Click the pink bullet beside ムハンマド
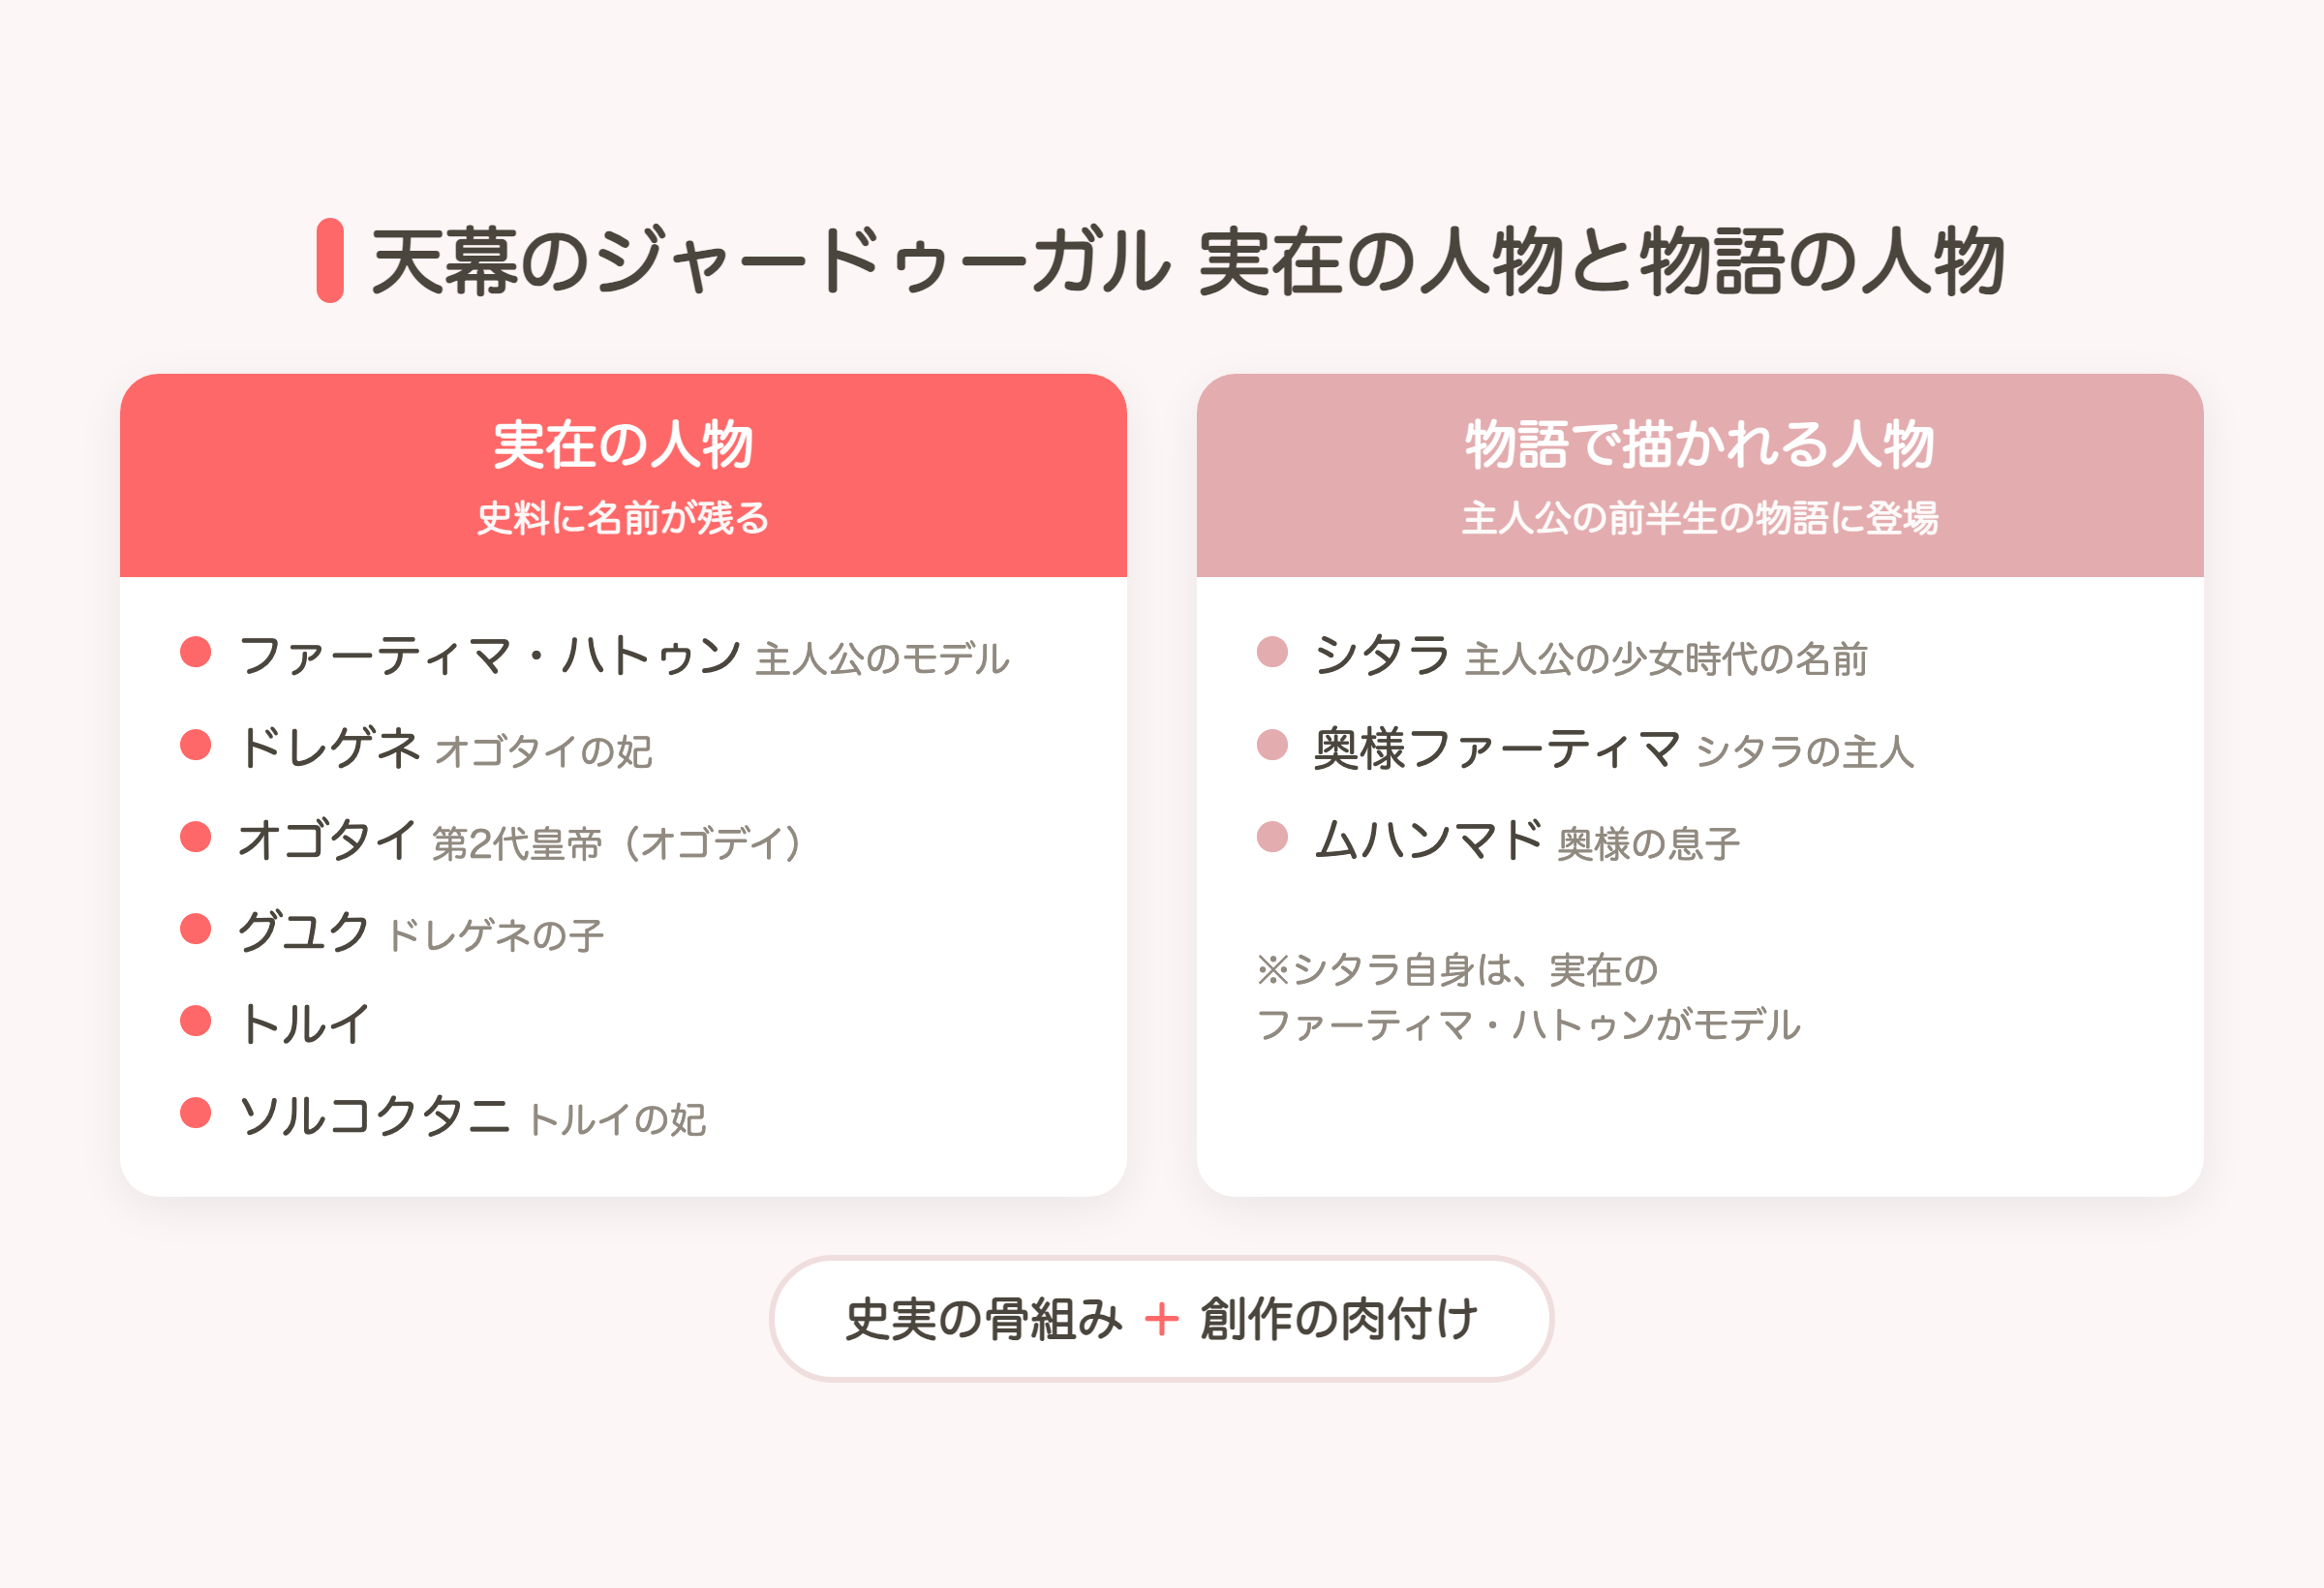 pos(1272,837)
